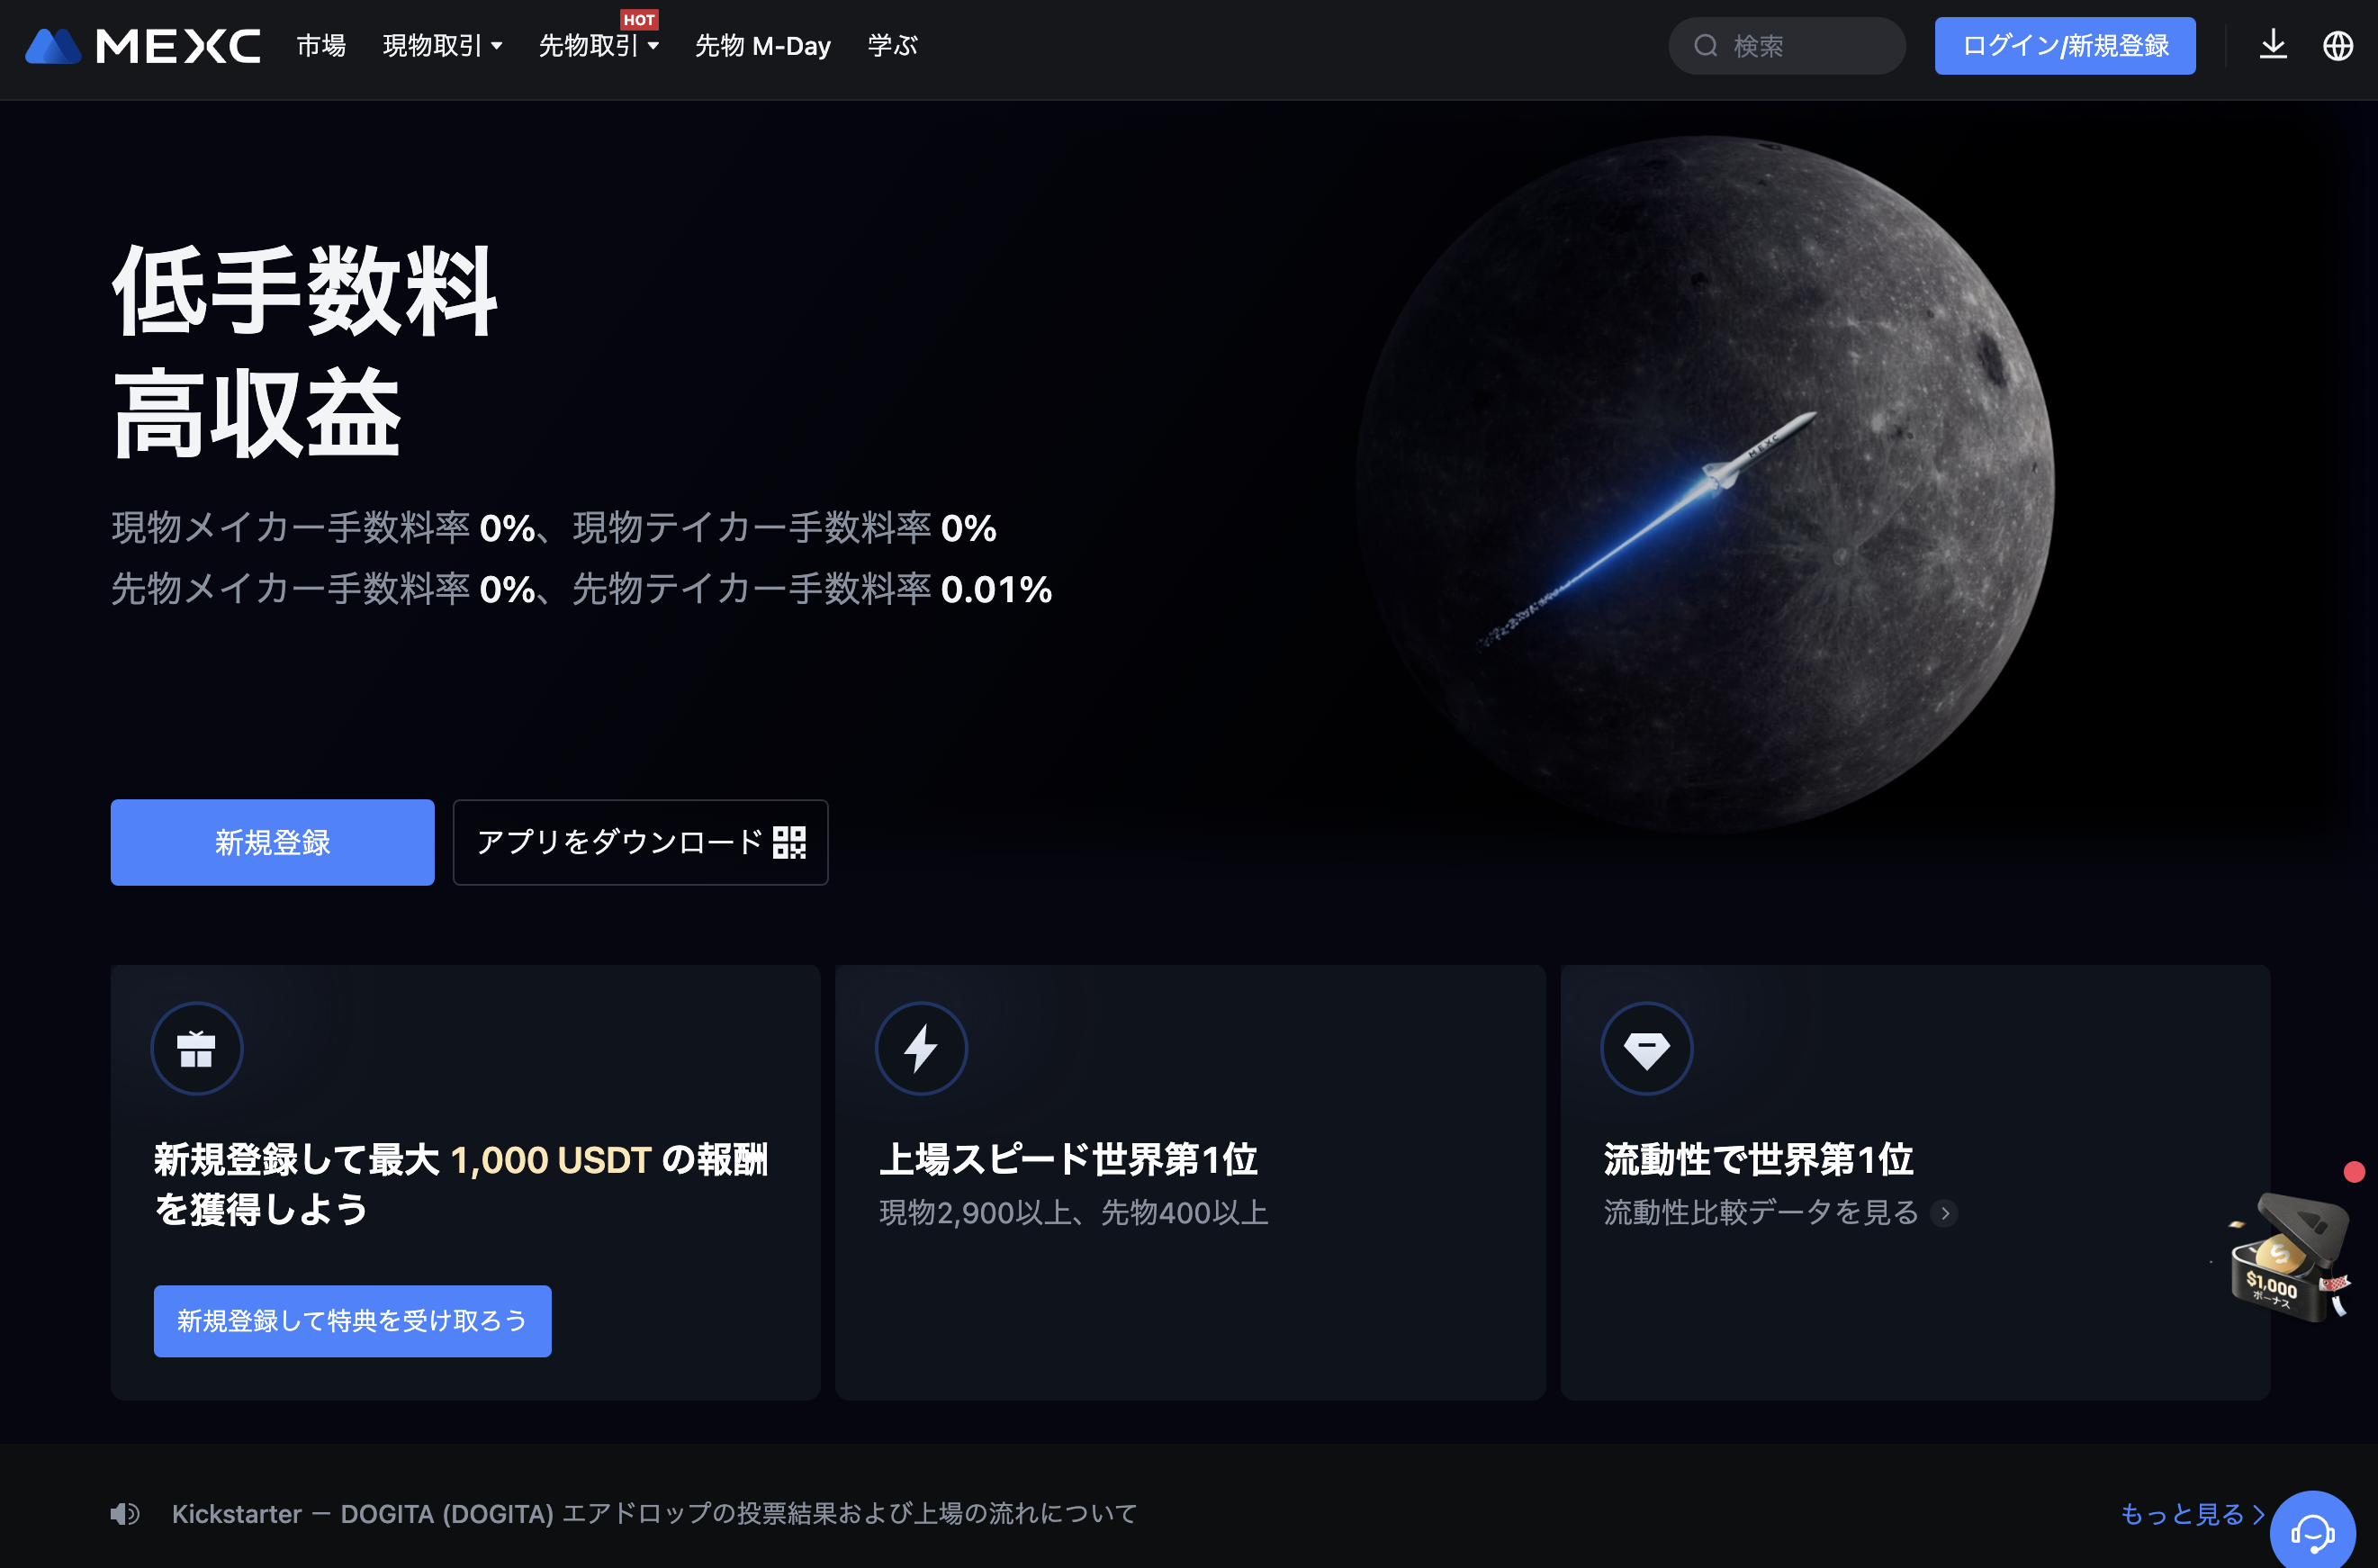Click the speaker announcement icon
The width and height of the screenshot is (2378, 1568).
pyautogui.click(x=125, y=1513)
